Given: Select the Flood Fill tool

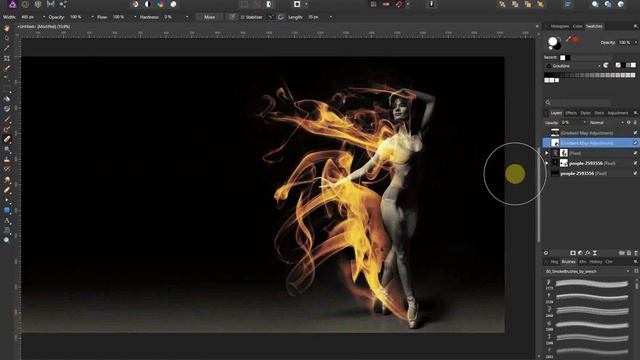Looking at the screenshot, I should point(7,99).
